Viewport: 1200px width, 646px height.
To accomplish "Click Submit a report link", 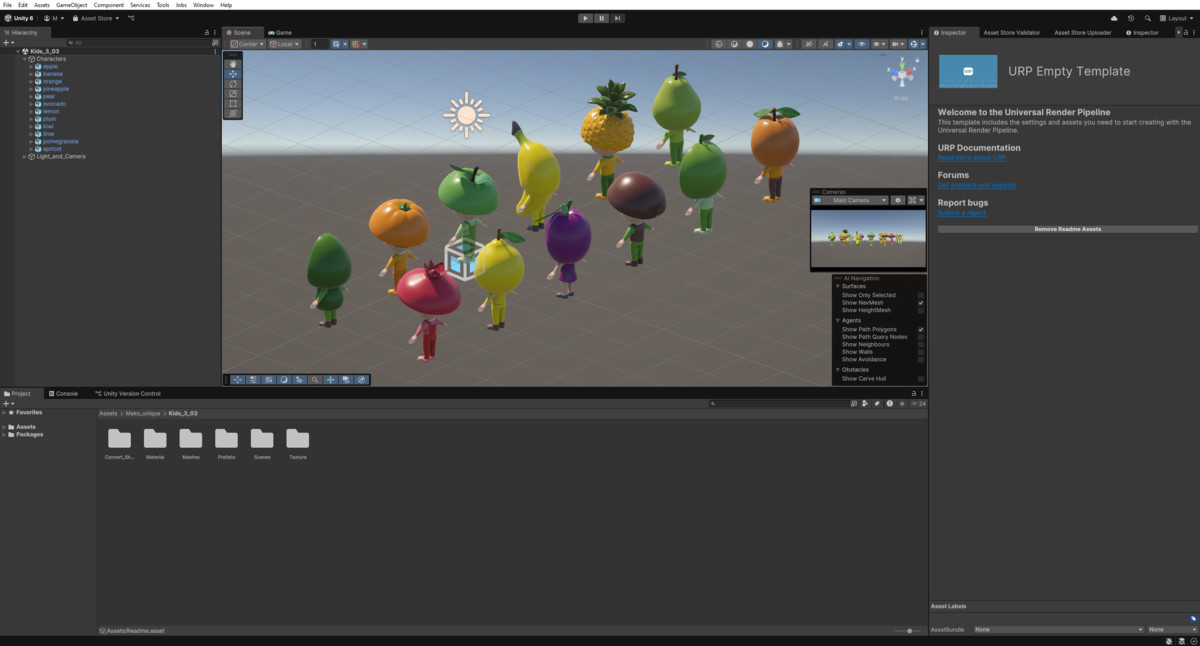I will click(962, 213).
